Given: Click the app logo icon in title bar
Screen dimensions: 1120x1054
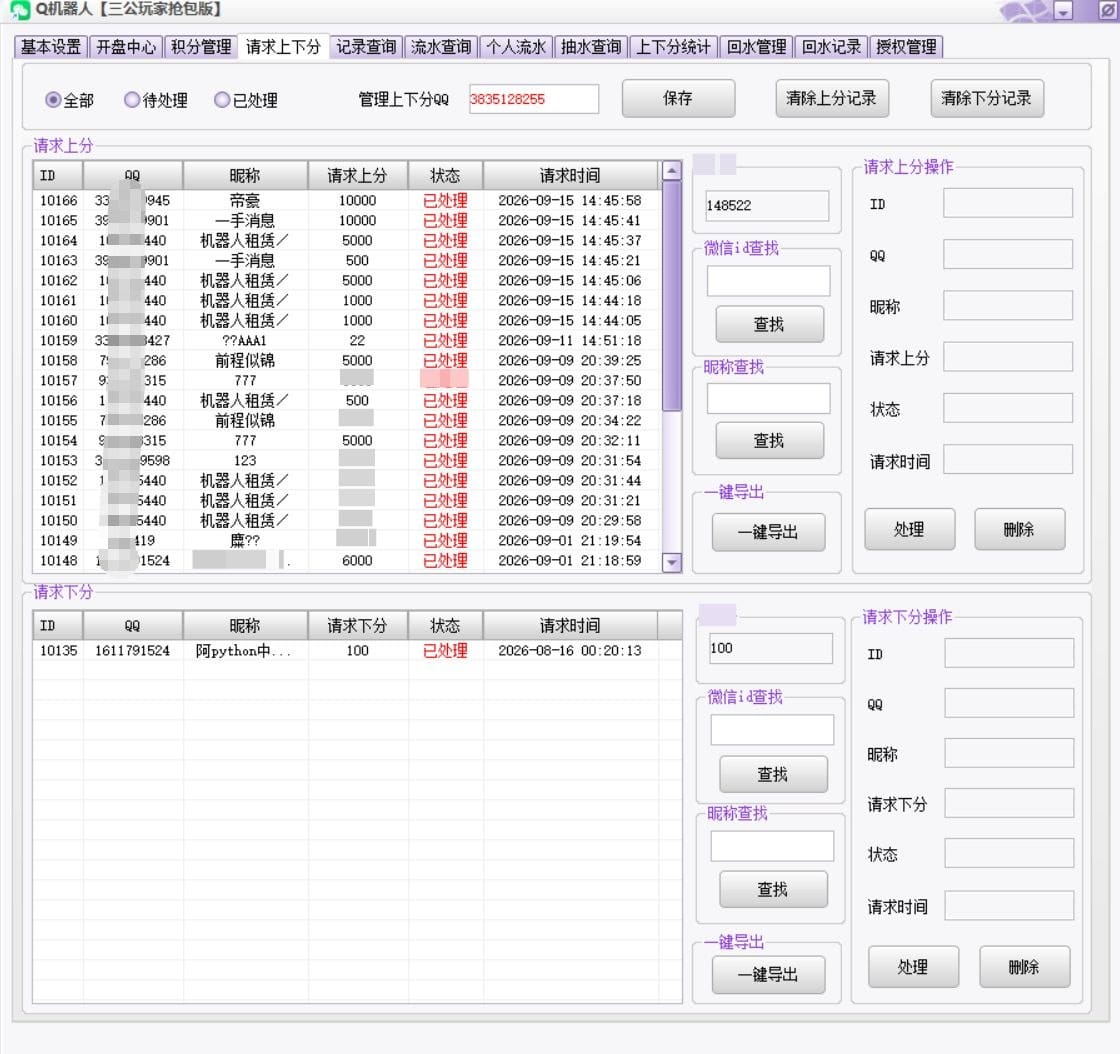Looking at the screenshot, I should click(20, 10).
